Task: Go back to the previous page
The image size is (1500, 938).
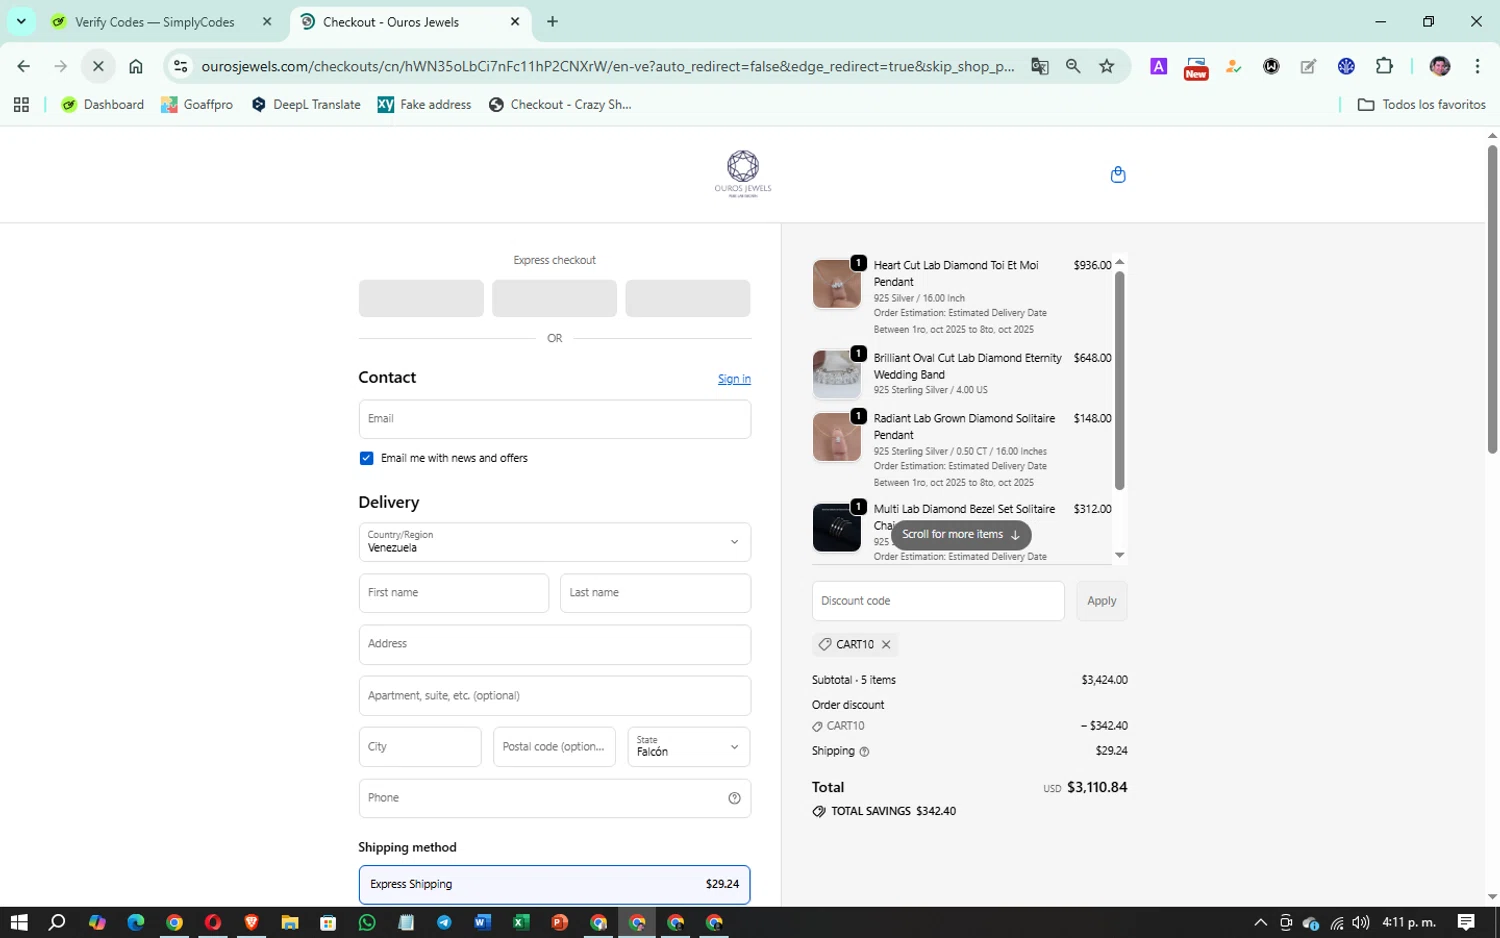Action: click(x=24, y=66)
